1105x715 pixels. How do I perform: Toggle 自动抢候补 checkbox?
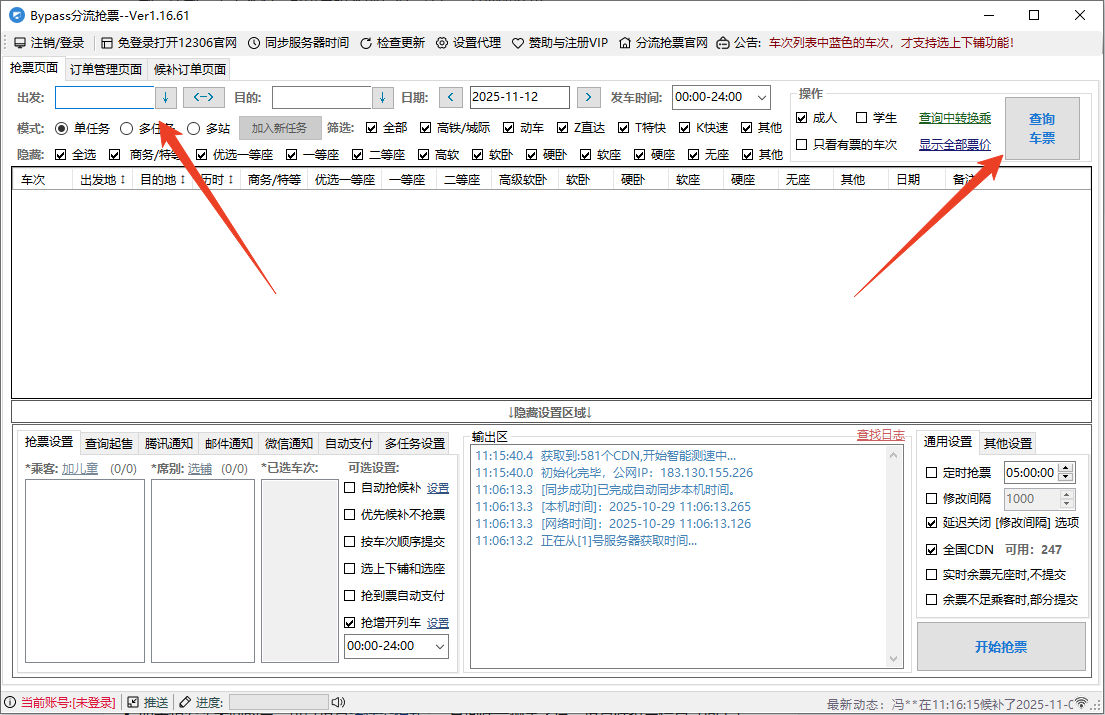(x=350, y=488)
